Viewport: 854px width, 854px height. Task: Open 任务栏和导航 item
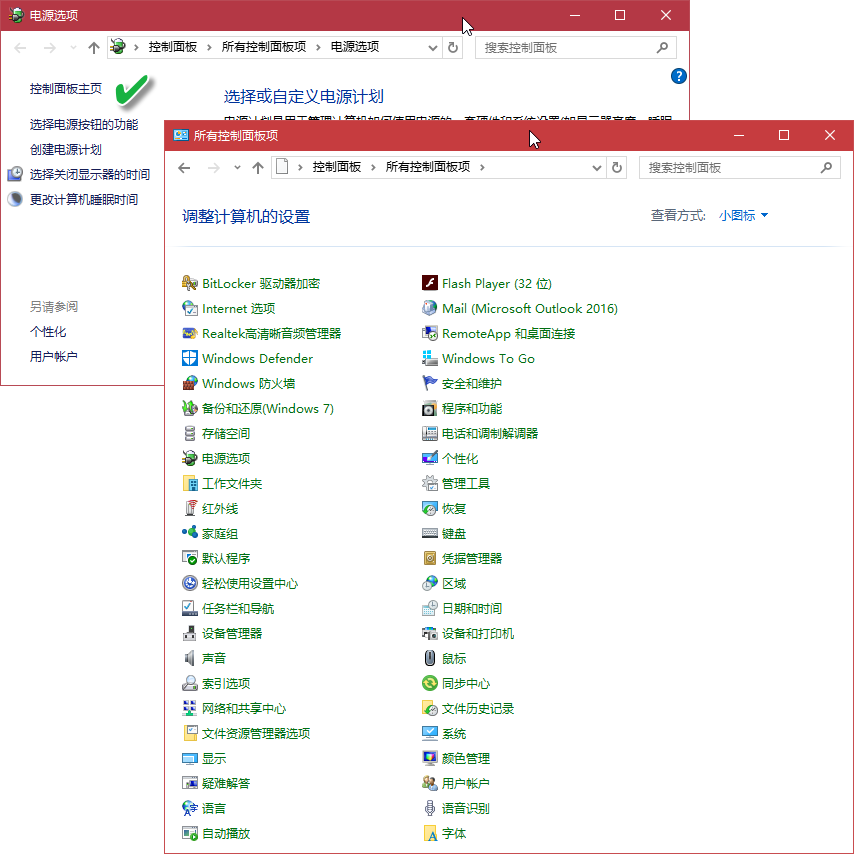[x=228, y=608]
